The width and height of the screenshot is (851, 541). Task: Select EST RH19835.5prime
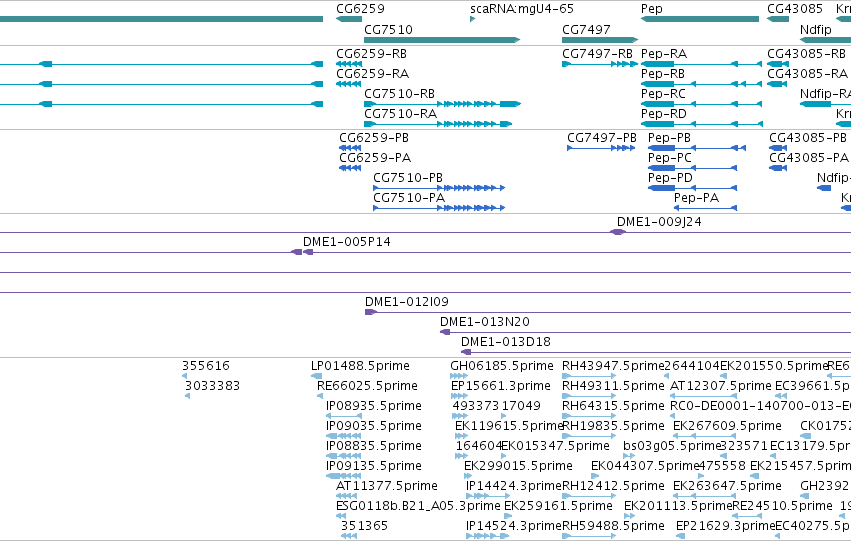click(x=613, y=427)
